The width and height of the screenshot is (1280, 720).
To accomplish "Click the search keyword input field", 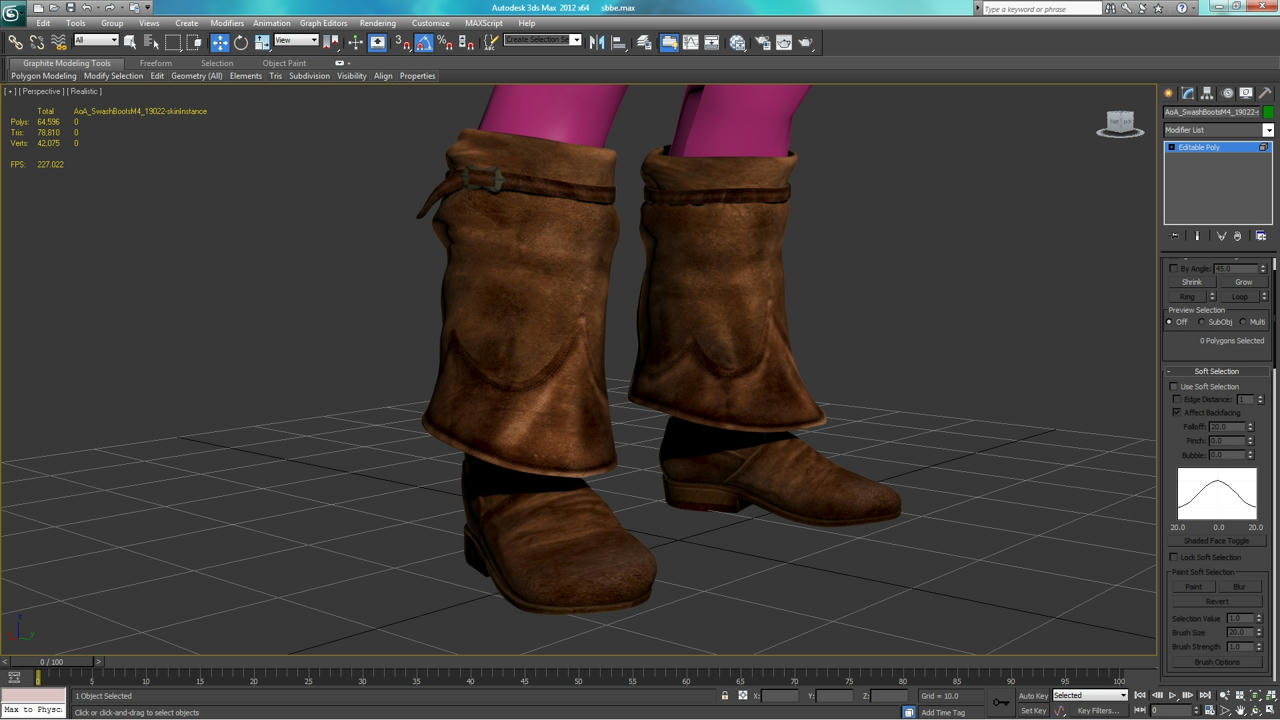I will click(1041, 9).
